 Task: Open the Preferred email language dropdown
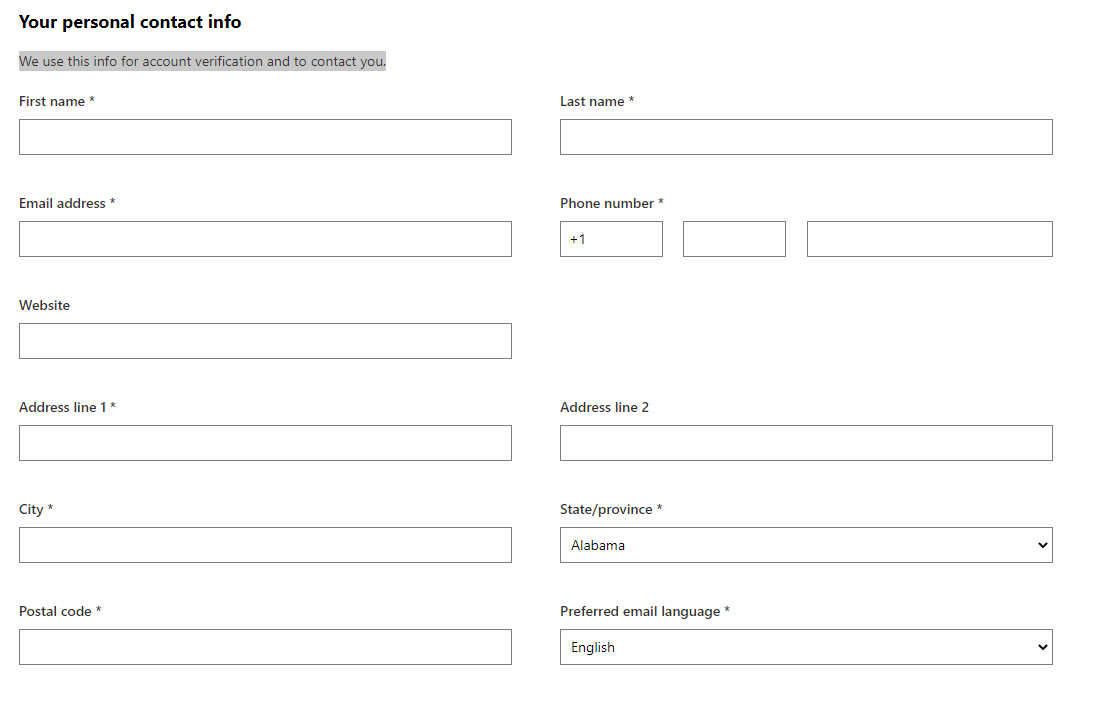(805, 647)
